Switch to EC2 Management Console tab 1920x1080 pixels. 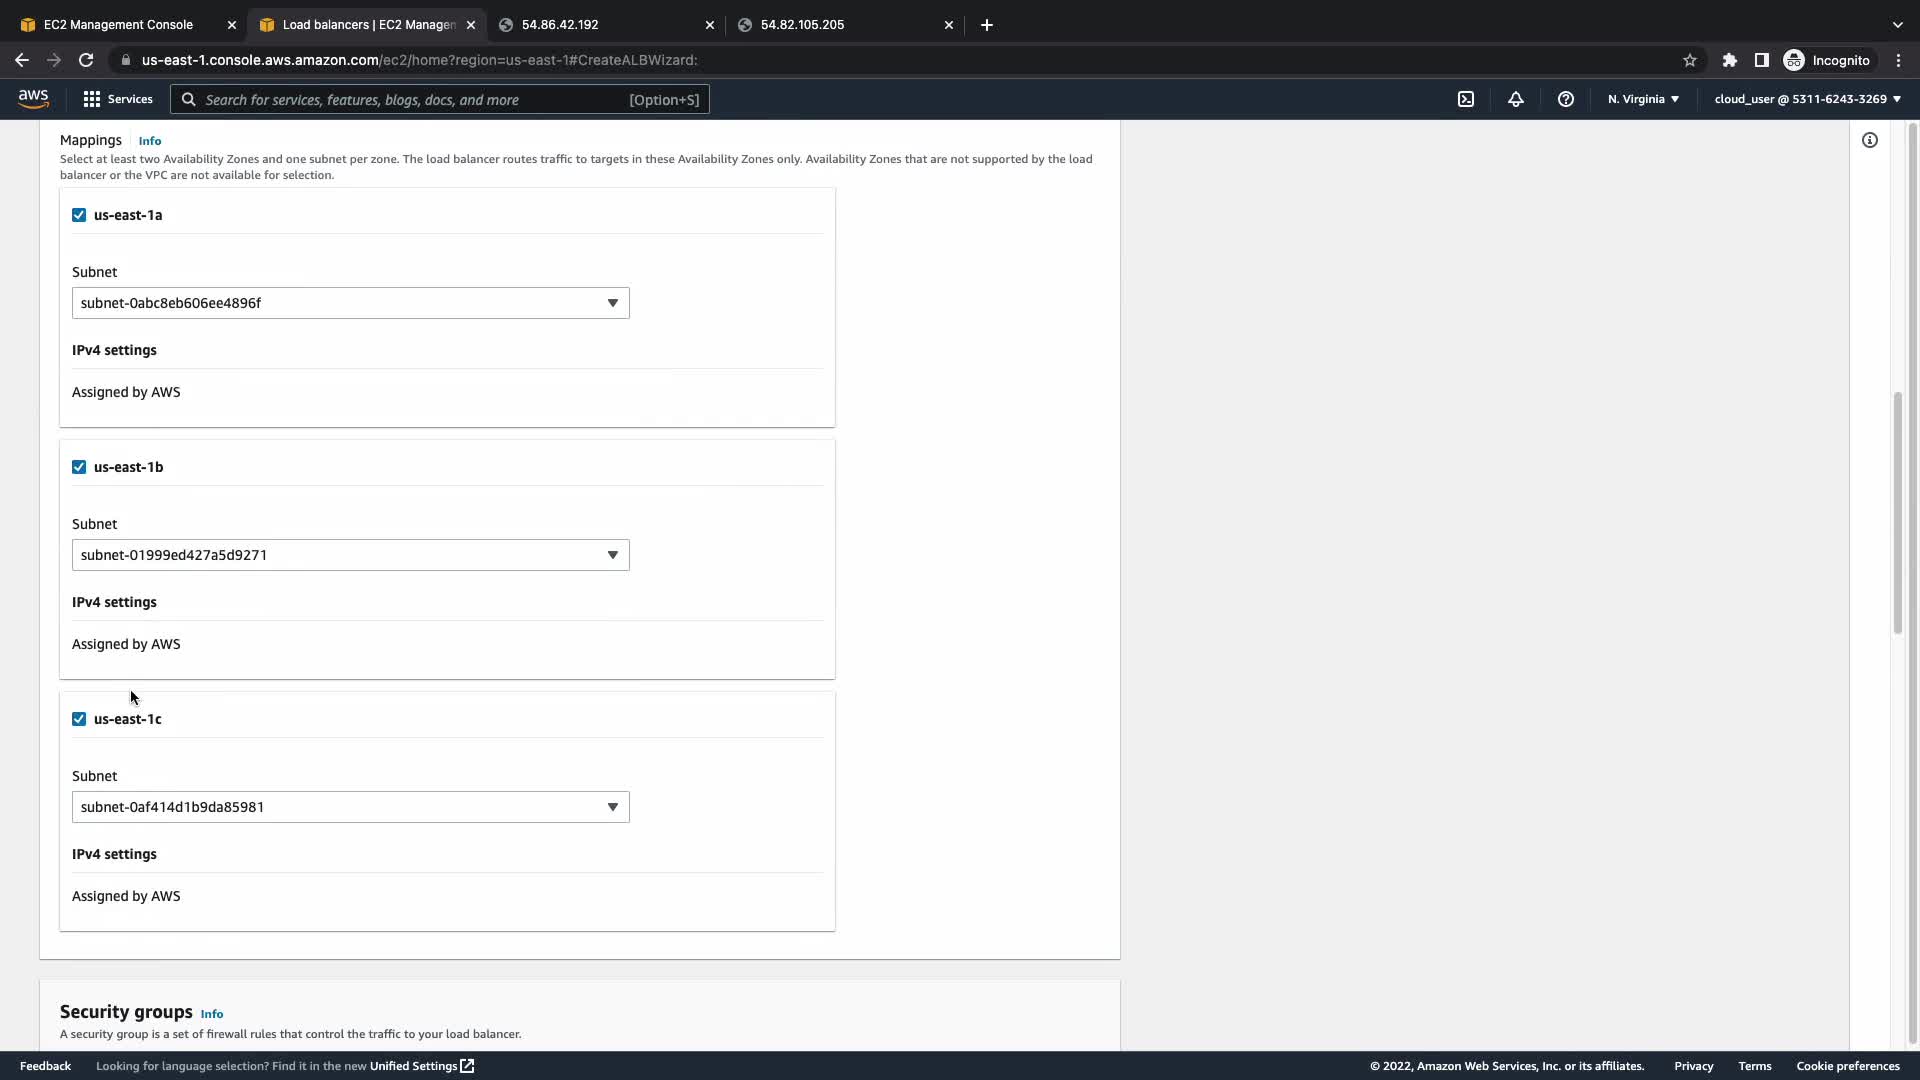(118, 25)
